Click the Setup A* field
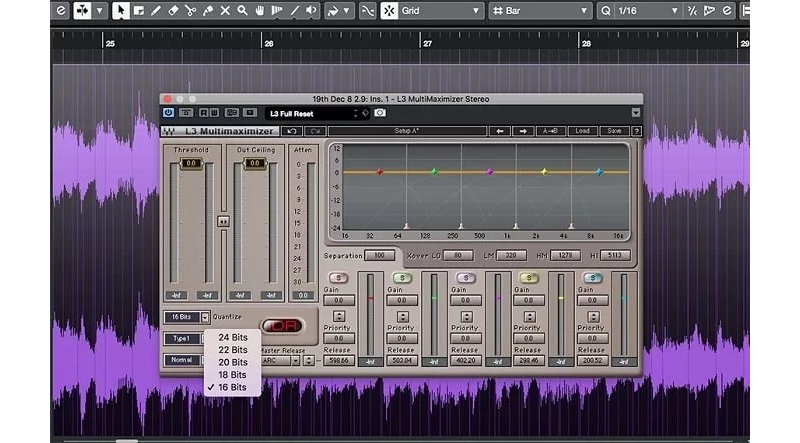Viewport: 800px width, 443px height. point(407,131)
